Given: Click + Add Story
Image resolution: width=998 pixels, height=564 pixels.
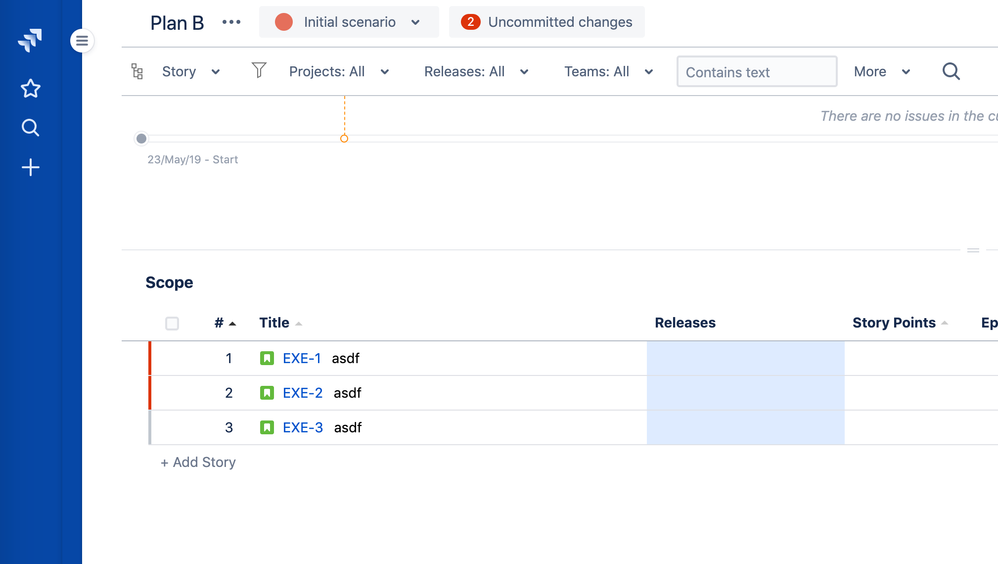Looking at the screenshot, I should 198,462.
